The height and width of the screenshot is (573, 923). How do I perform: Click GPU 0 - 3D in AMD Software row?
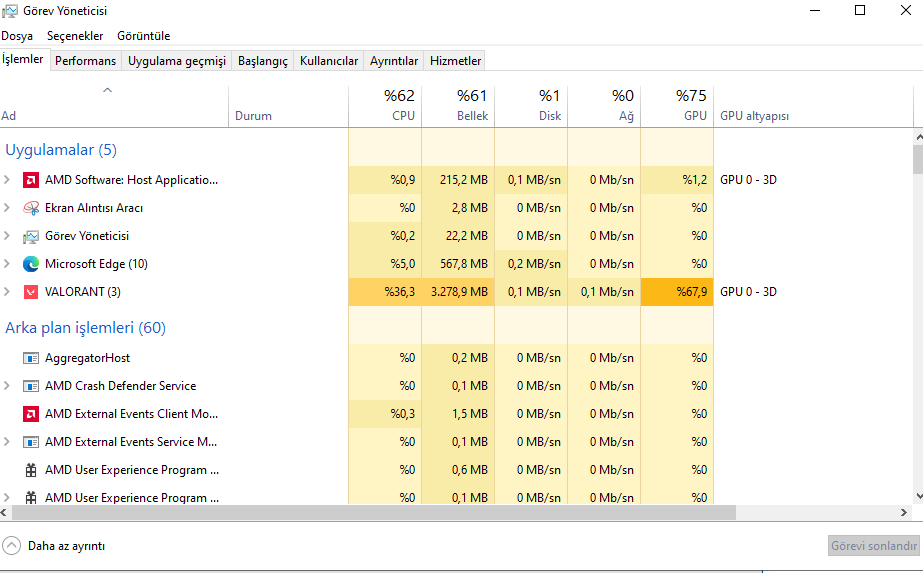click(x=748, y=180)
